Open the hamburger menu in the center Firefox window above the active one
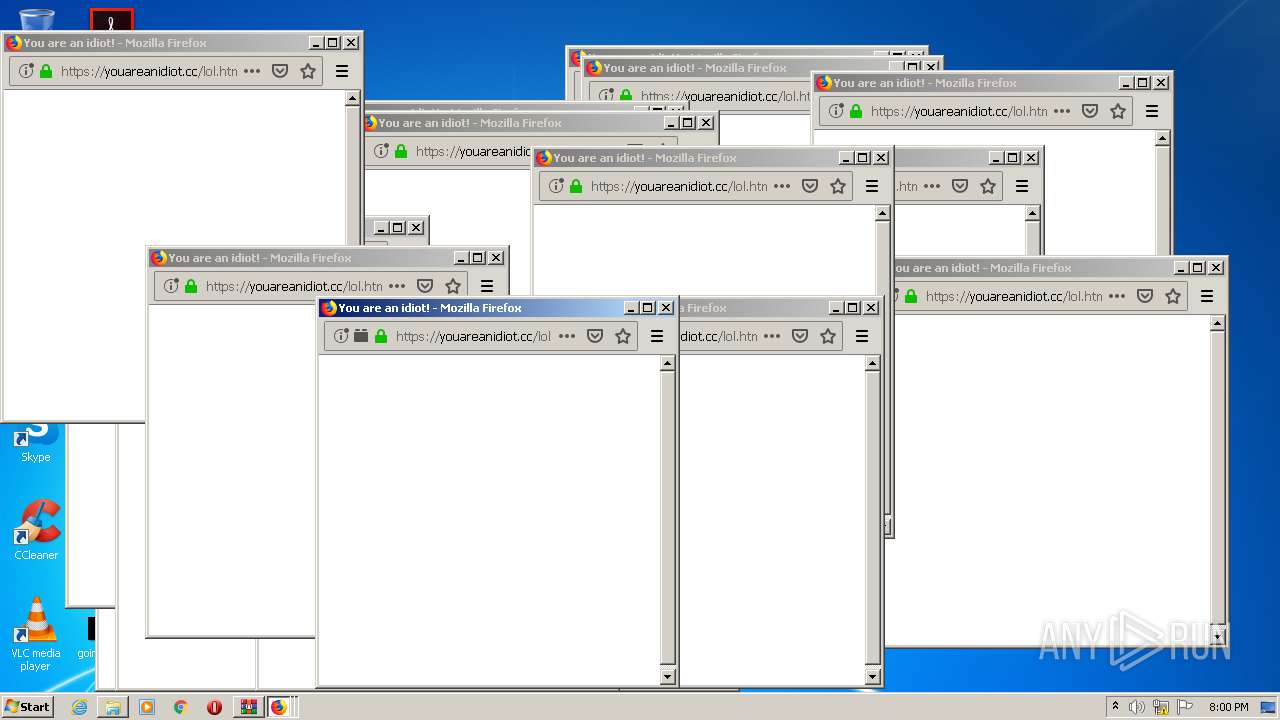 click(x=872, y=186)
